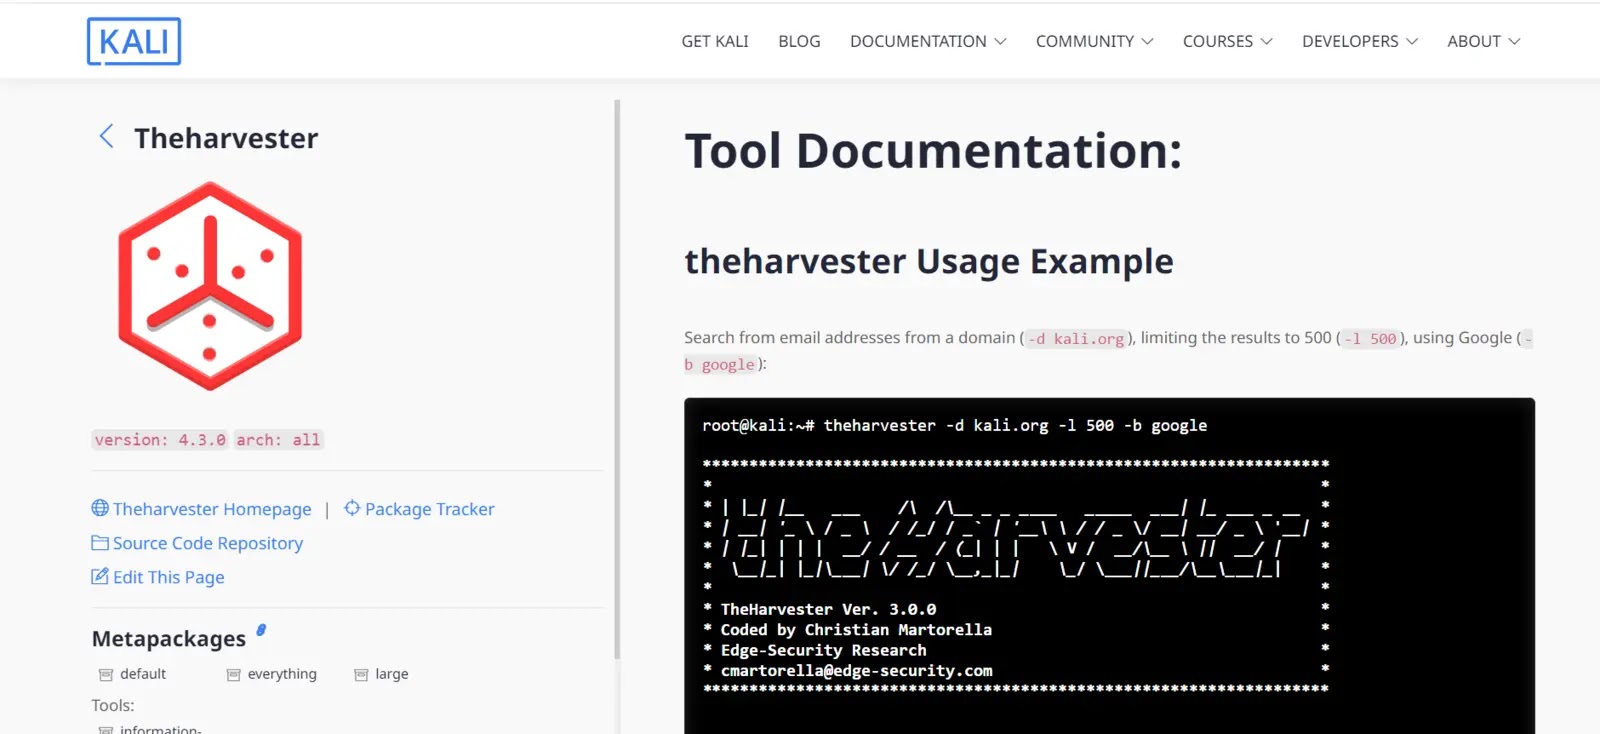The image size is (1600, 734).
Task: Expand the ABOUT dropdown chevron
Action: coord(1514,42)
